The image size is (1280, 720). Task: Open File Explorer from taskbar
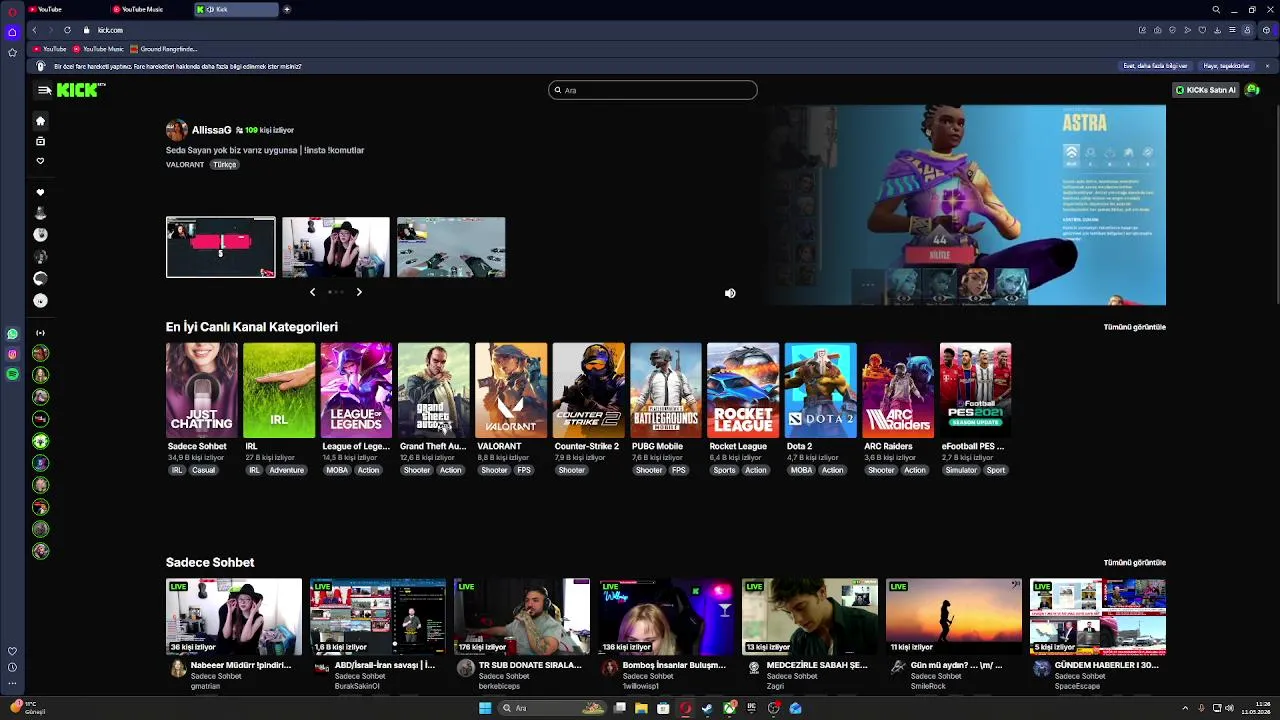pos(641,708)
